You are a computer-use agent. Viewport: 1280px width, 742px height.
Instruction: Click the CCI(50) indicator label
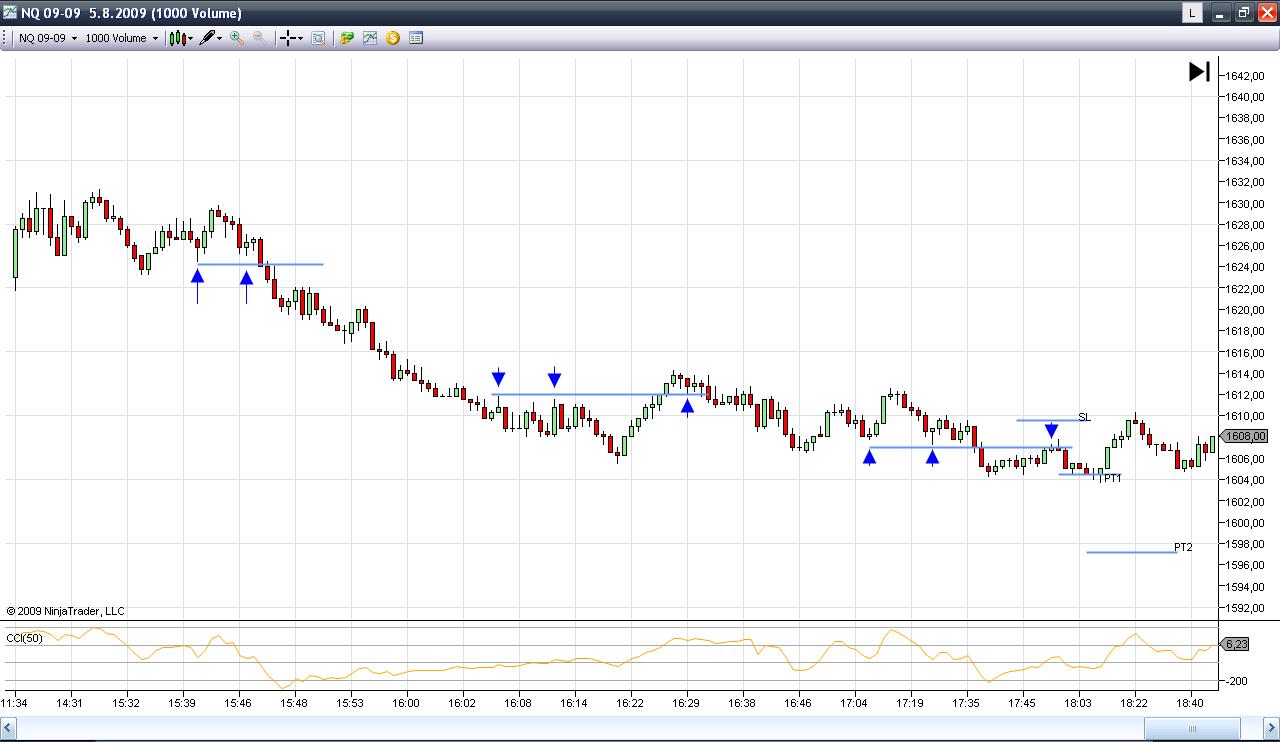pos(25,638)
